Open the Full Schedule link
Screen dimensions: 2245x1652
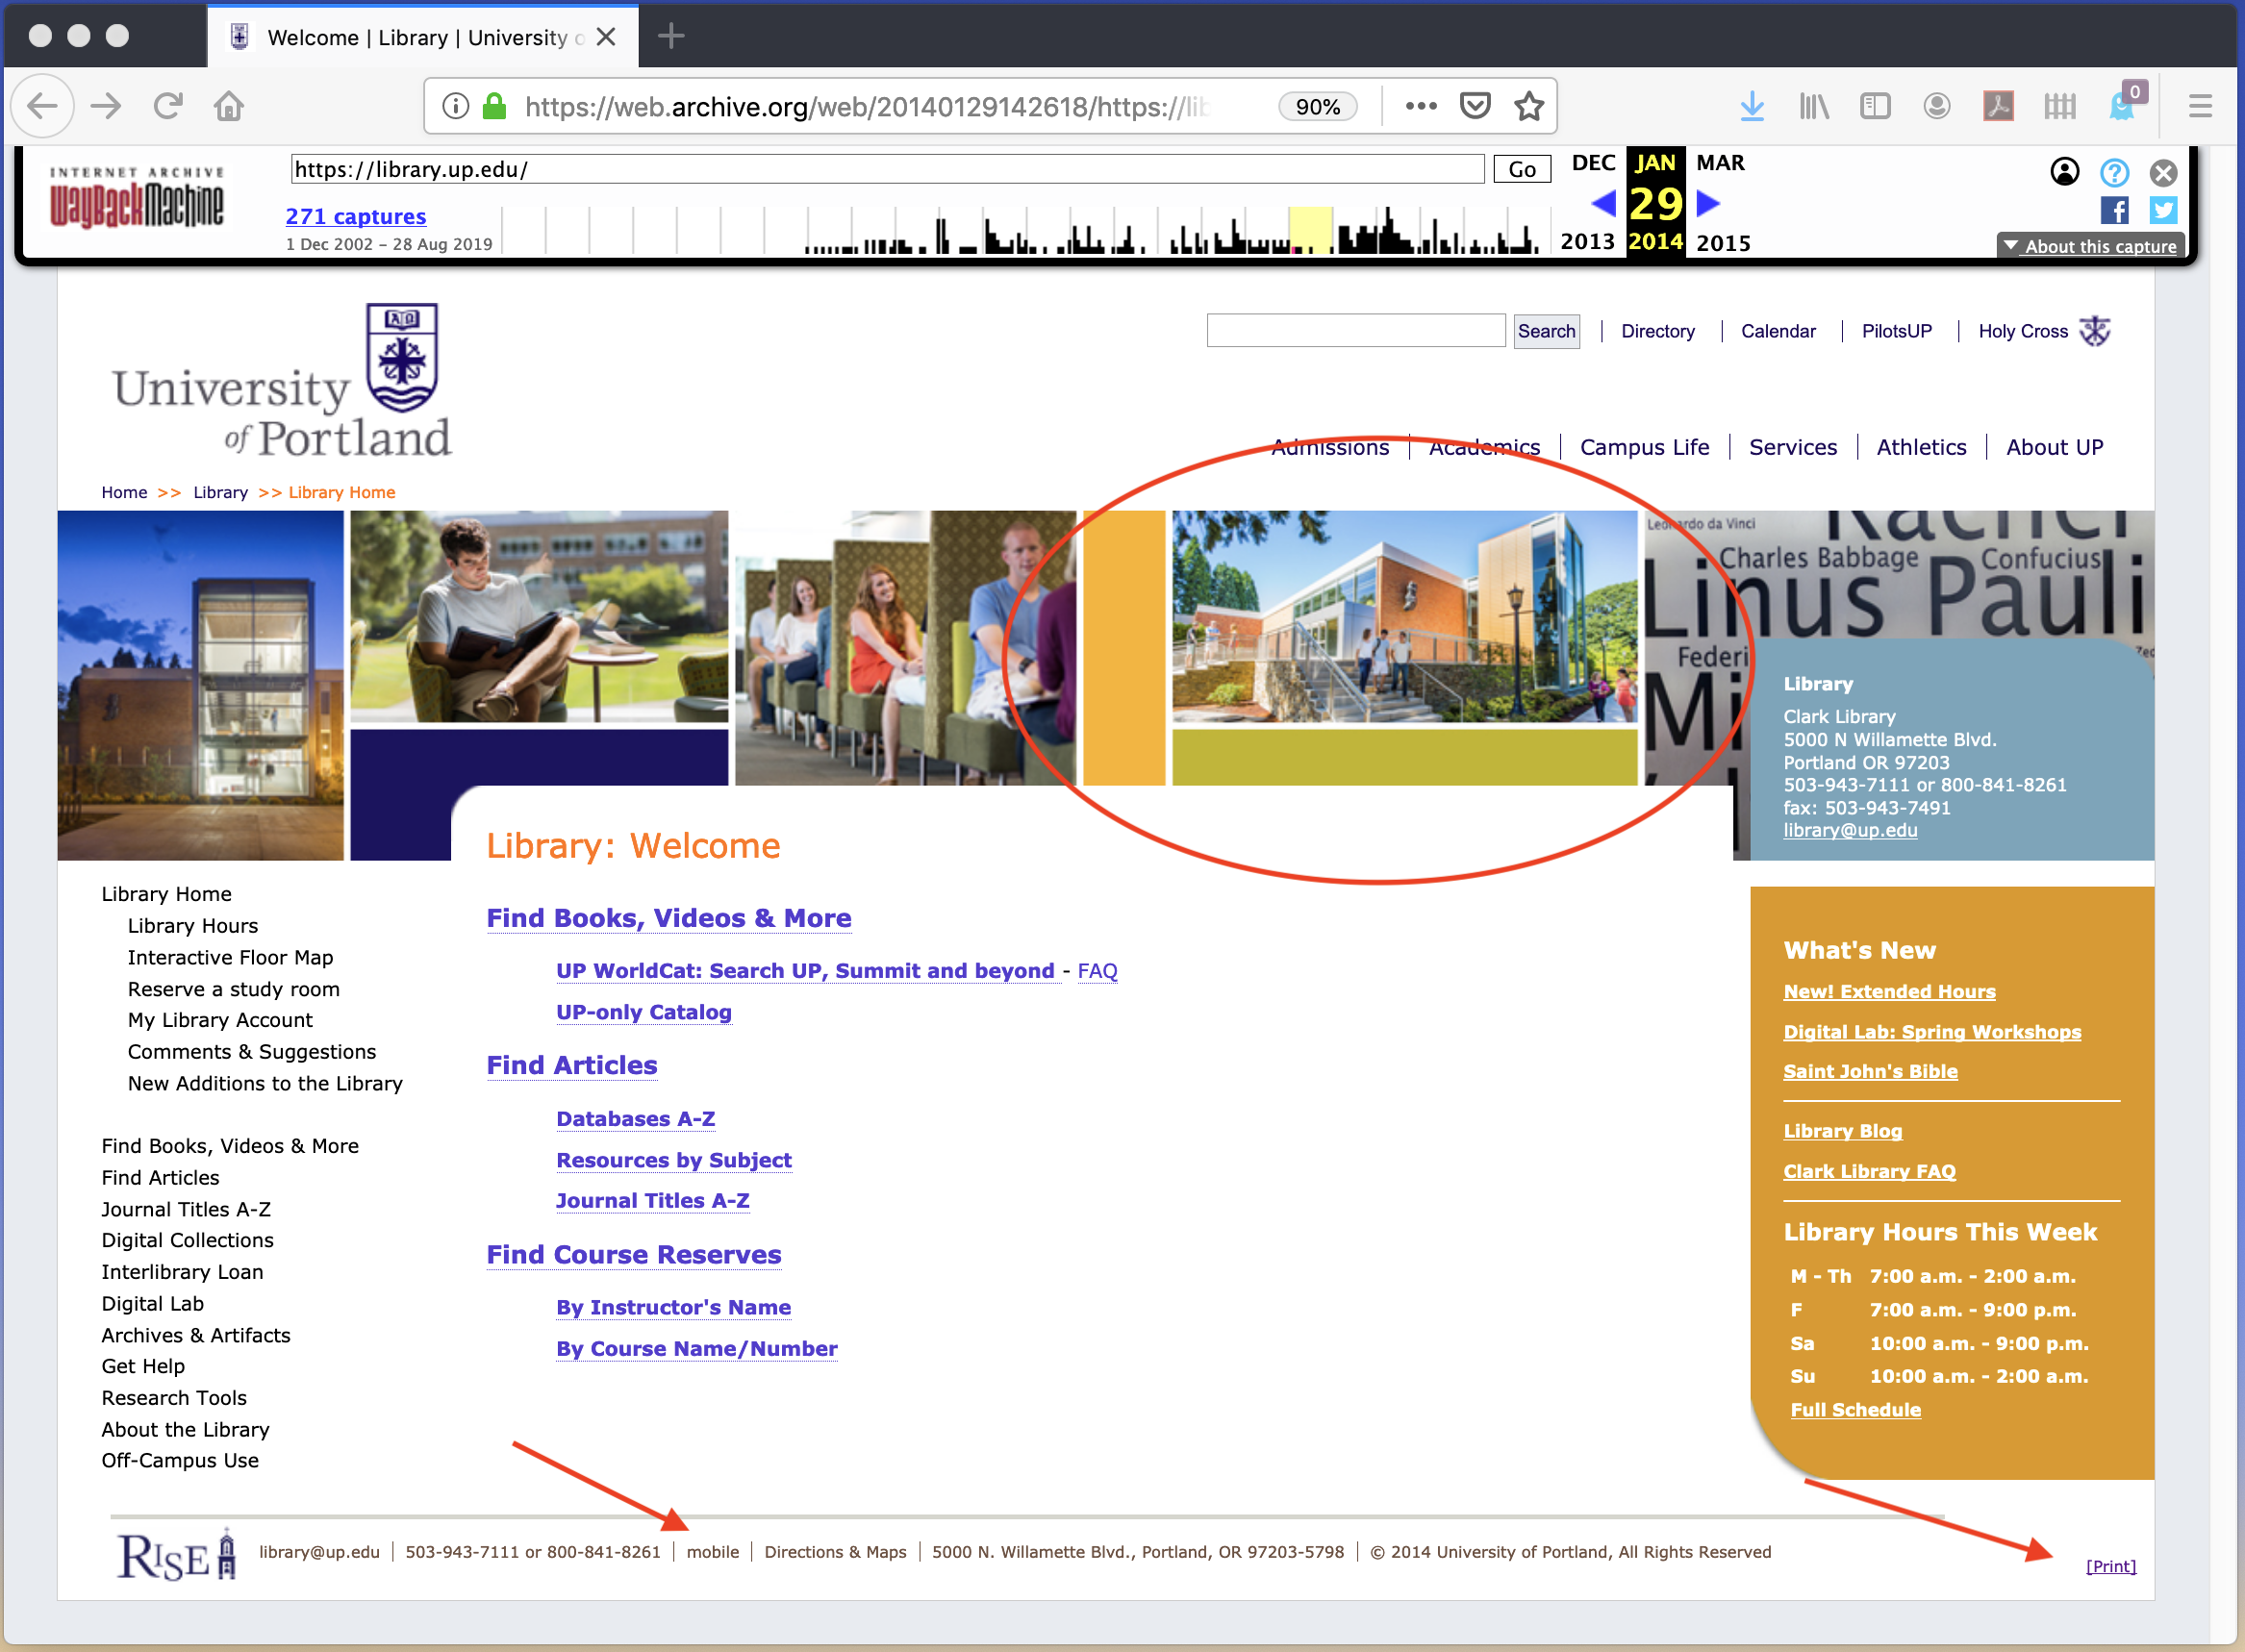point(1855,1409)
